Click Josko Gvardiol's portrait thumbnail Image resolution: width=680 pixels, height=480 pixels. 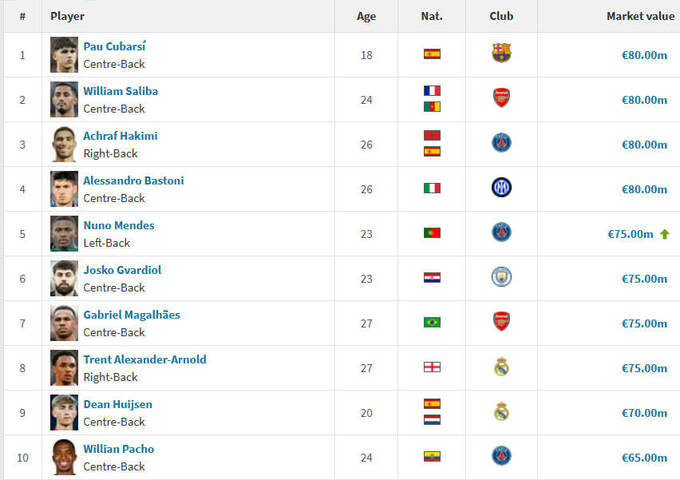click(64, 277)
